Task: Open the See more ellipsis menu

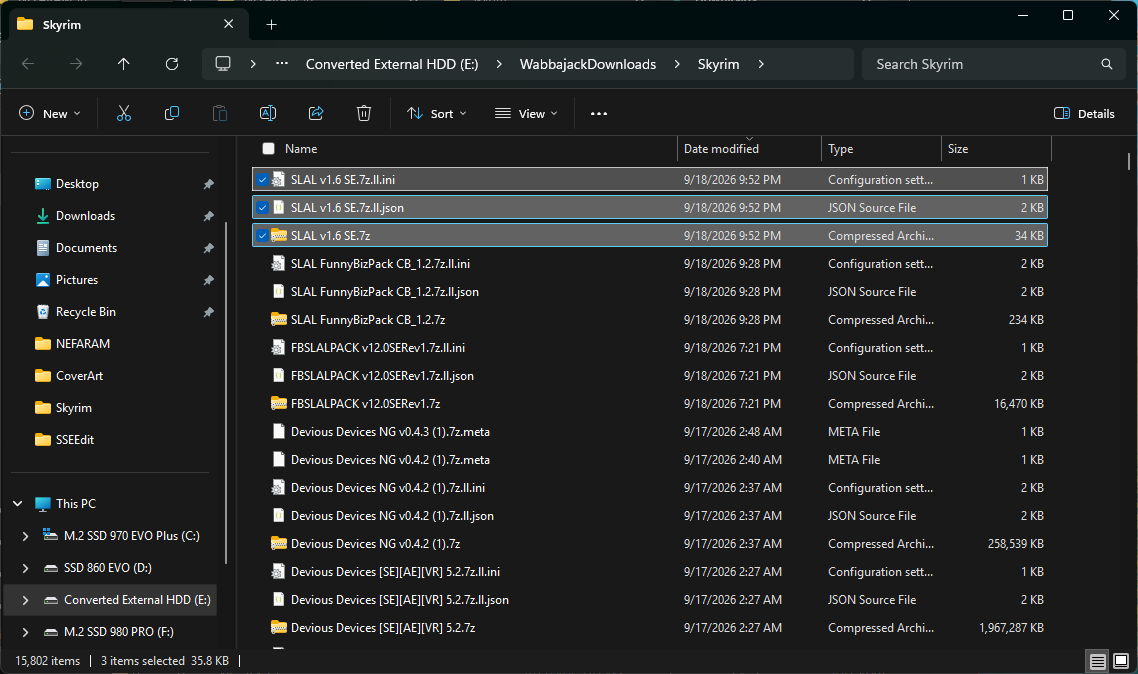Action: 599,114
